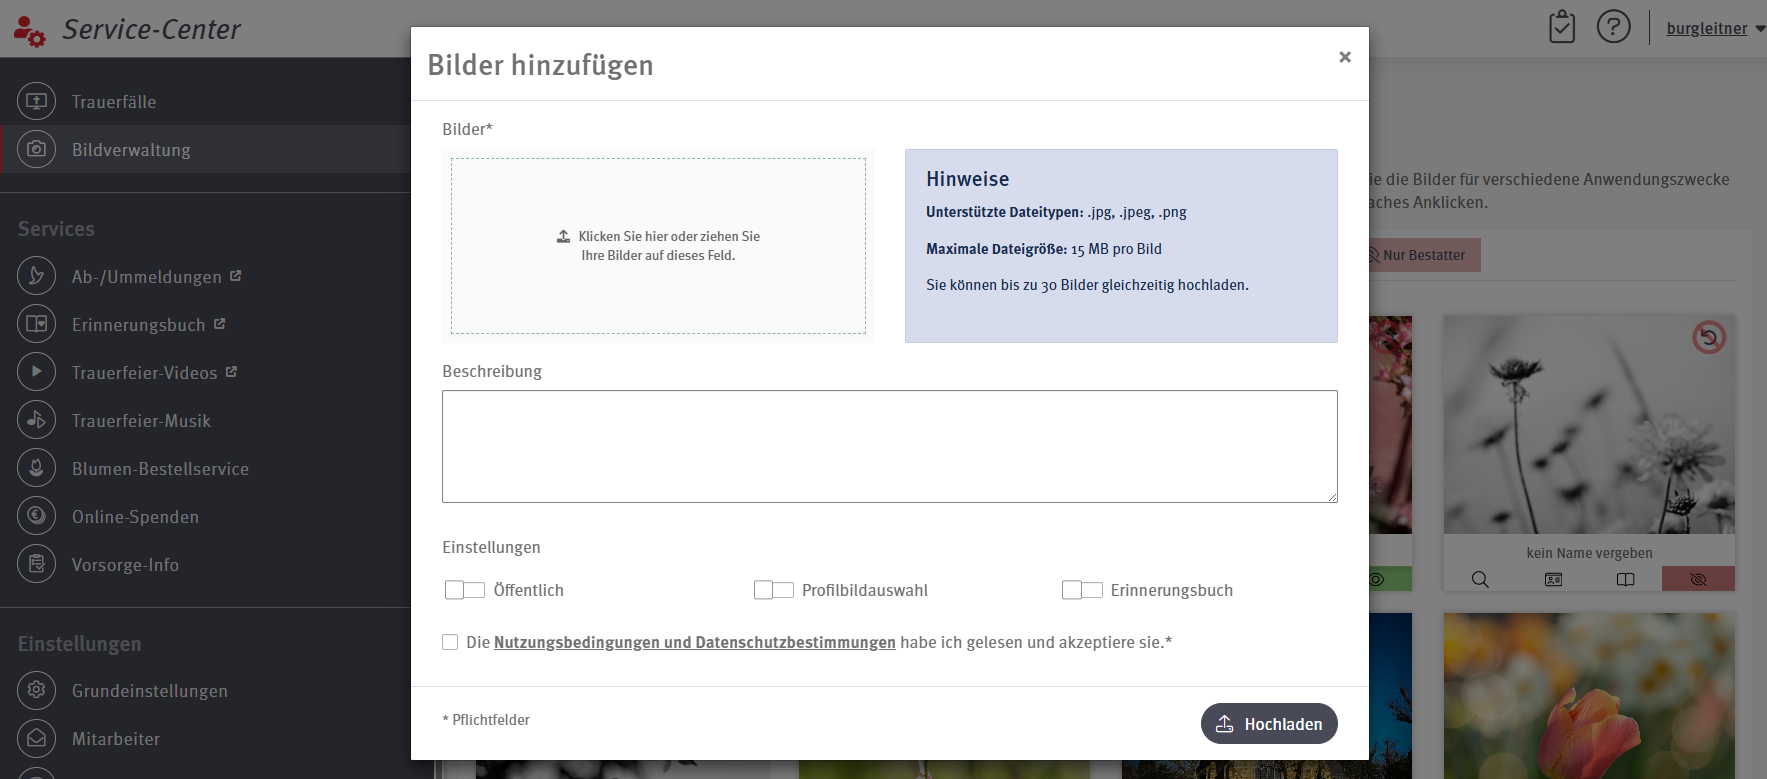The height and width of the screenshot is (779, 1767).
Task: Open the Trauerfälle sidebar icon
Action: point(36,101)
